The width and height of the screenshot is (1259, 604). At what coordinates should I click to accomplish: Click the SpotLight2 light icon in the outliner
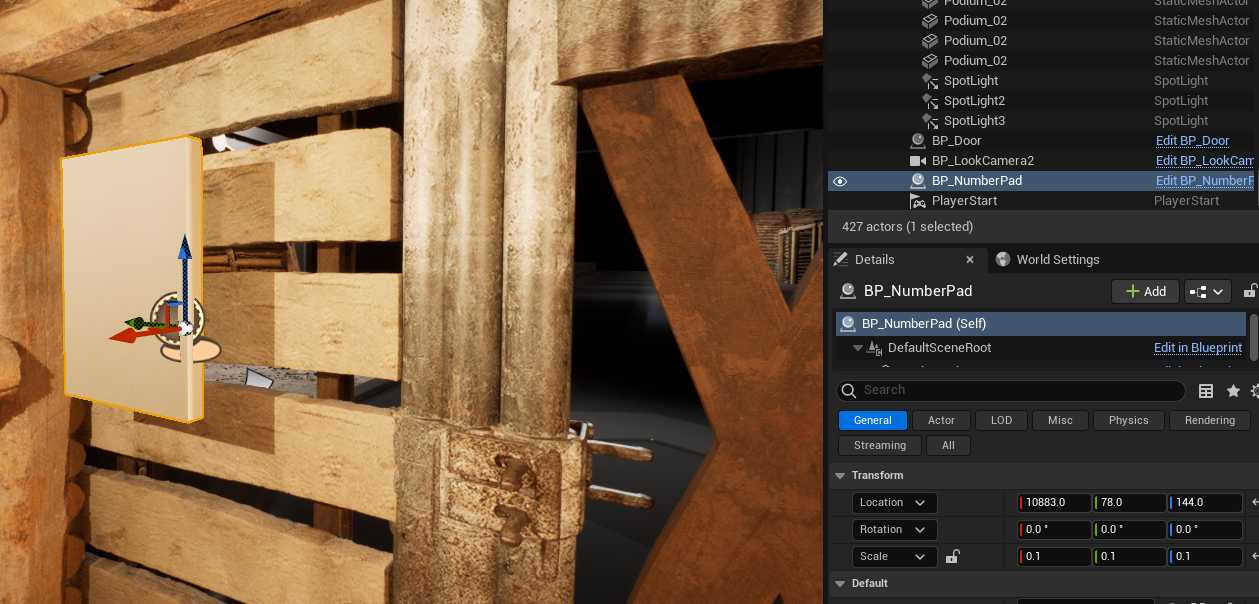929,101
